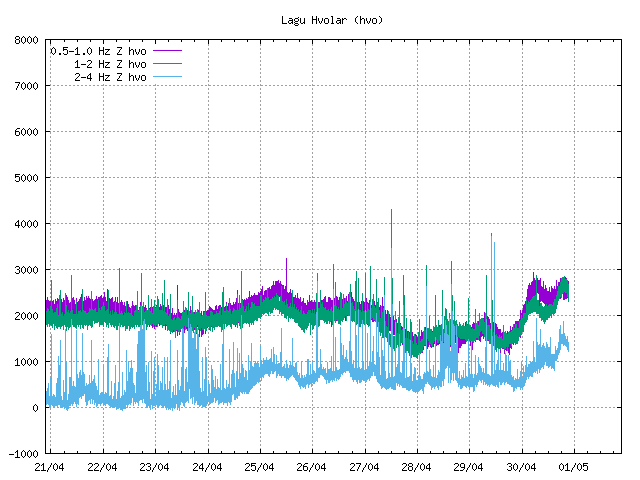Screen dimensions: 640x480
Task: Click y-axis label -1000
Action: pyautogui.click(x=24, y=454)
